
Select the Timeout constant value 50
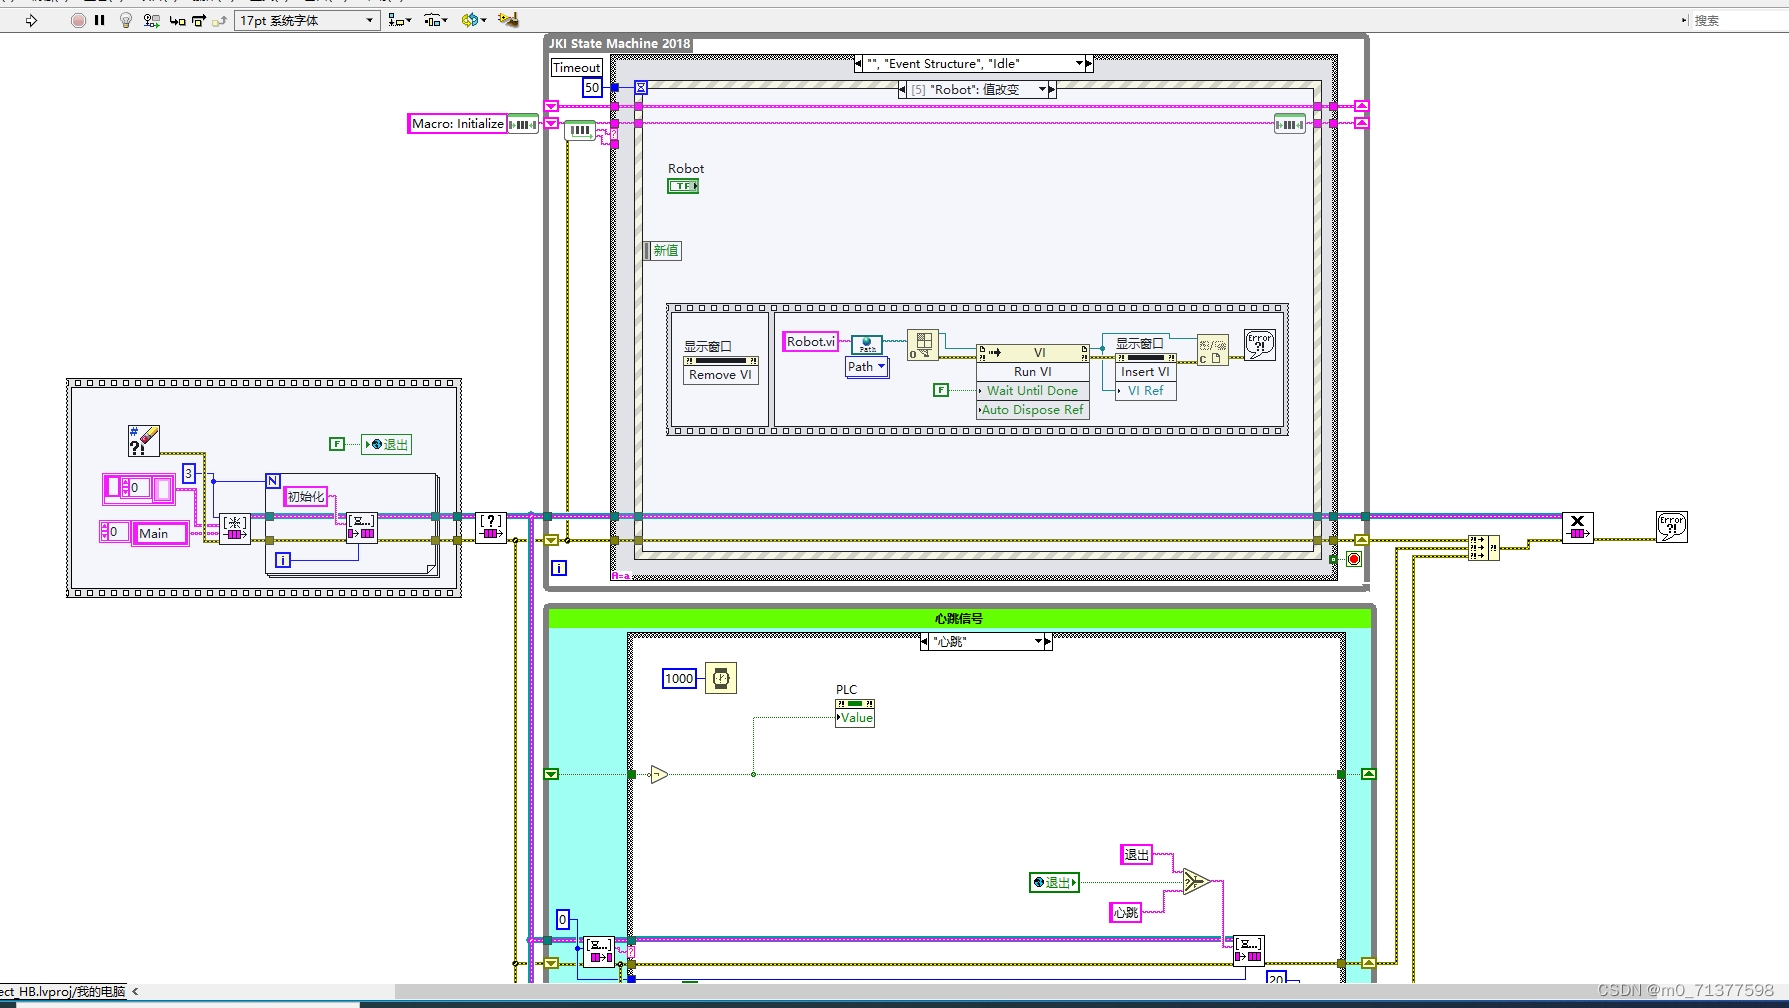pos(592,88)
